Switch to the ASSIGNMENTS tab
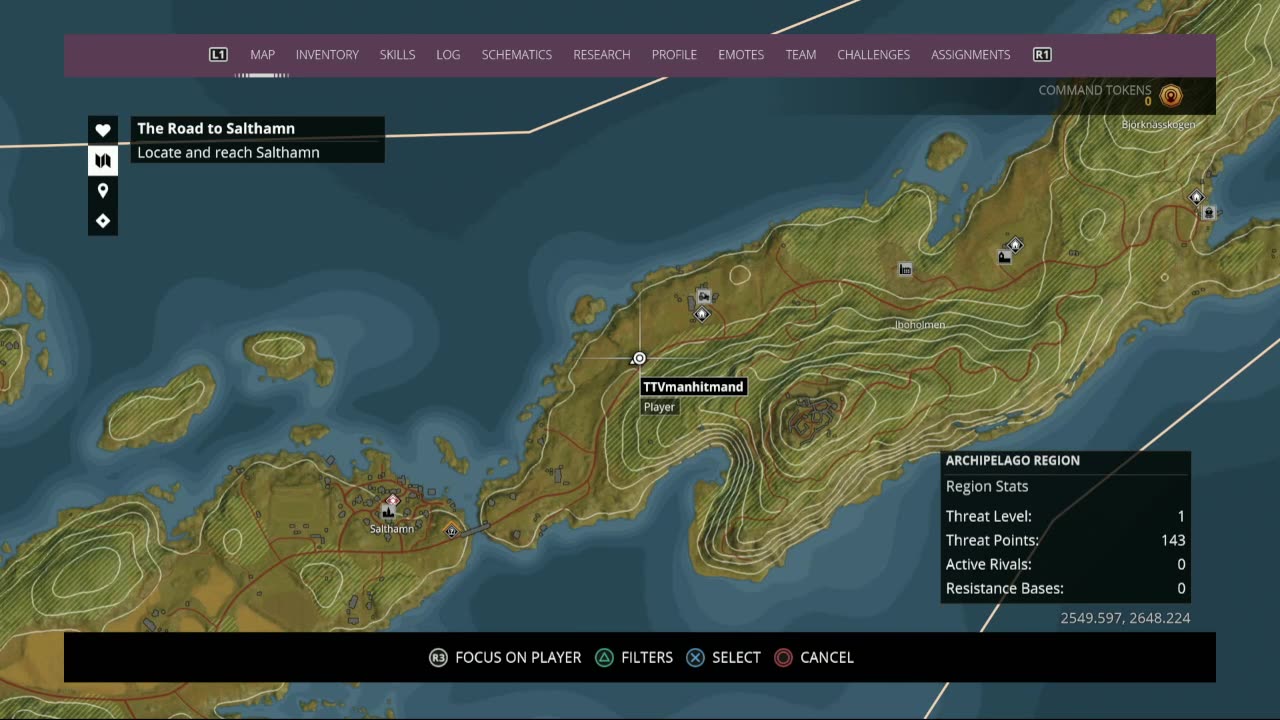1280x720 pixels. [971, 55]
